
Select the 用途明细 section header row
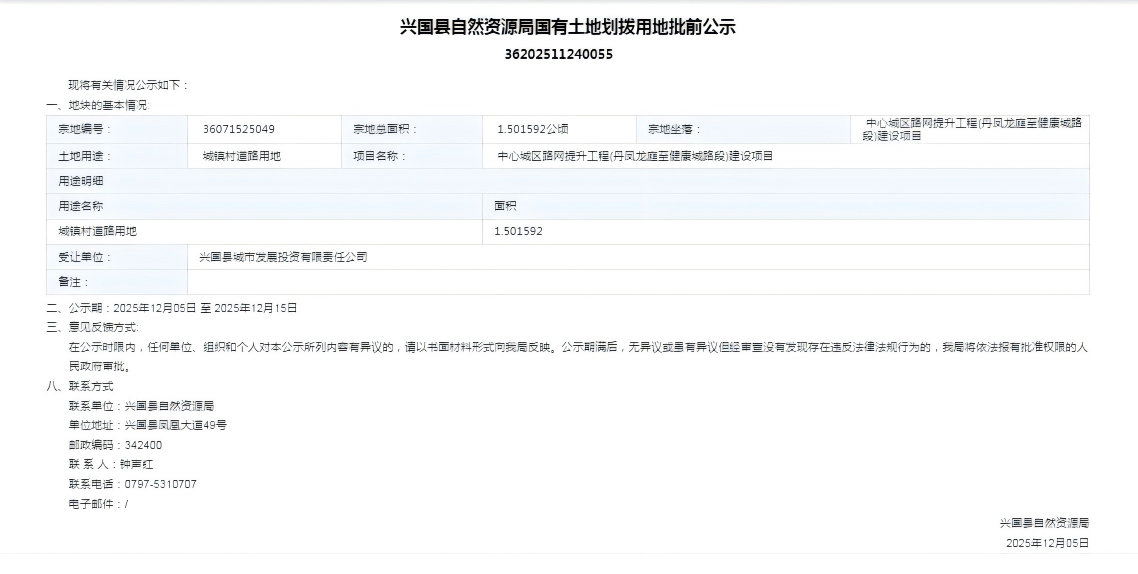pyautogui.click(x=567, y=181)
